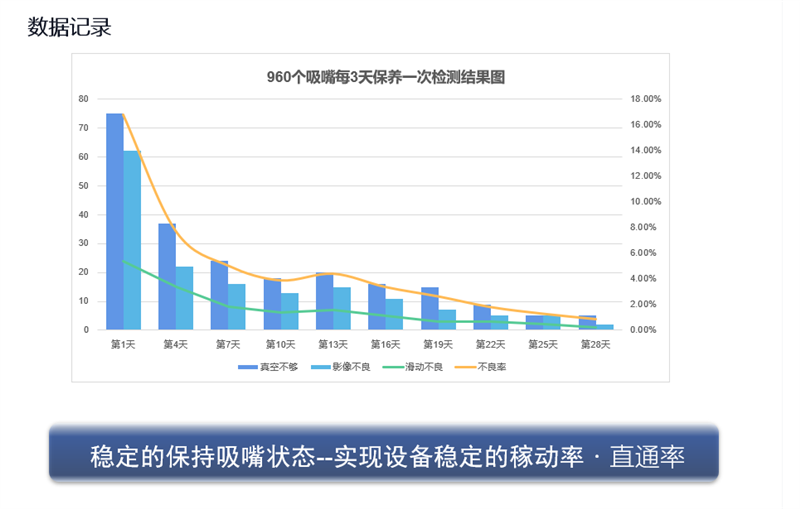Click the 第28天 x-axis label
Image resolution: width=800 pixels, height=509 pixels.
click(595, 343)
